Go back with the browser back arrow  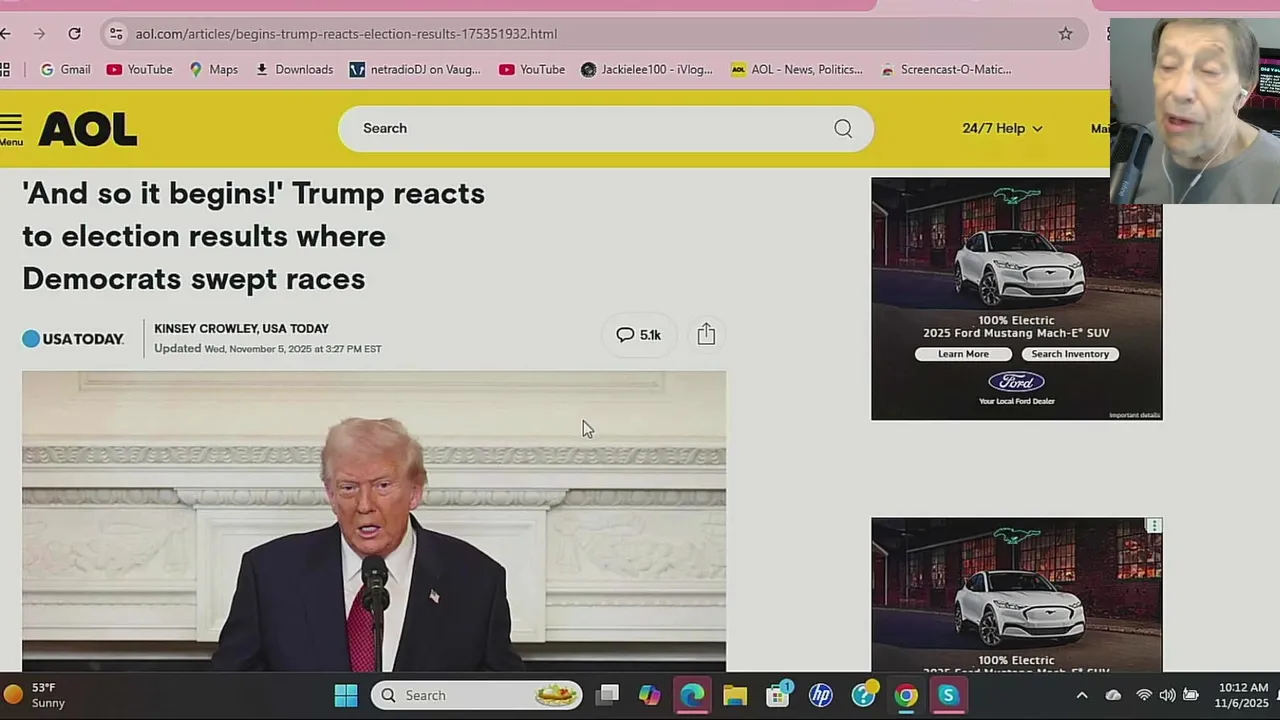pyautogui.click(x=6, y=34)
